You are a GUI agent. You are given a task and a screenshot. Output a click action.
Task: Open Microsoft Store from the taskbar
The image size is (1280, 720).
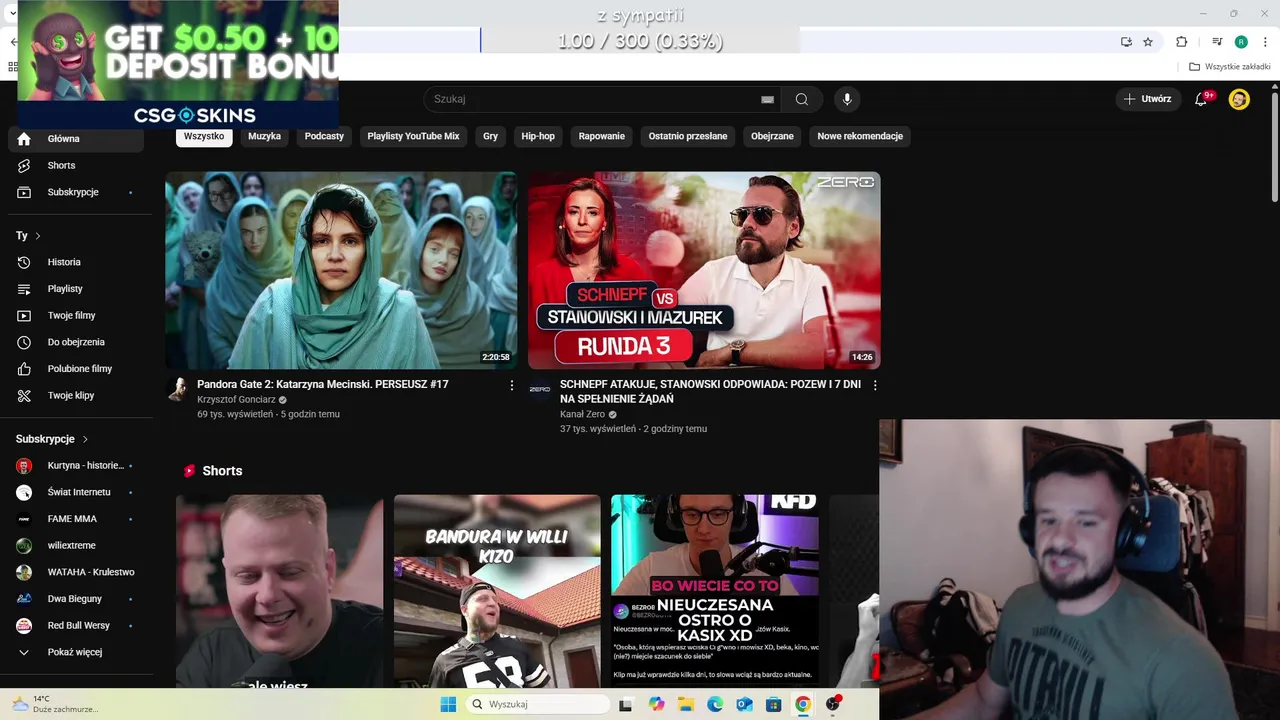point(774,704)
